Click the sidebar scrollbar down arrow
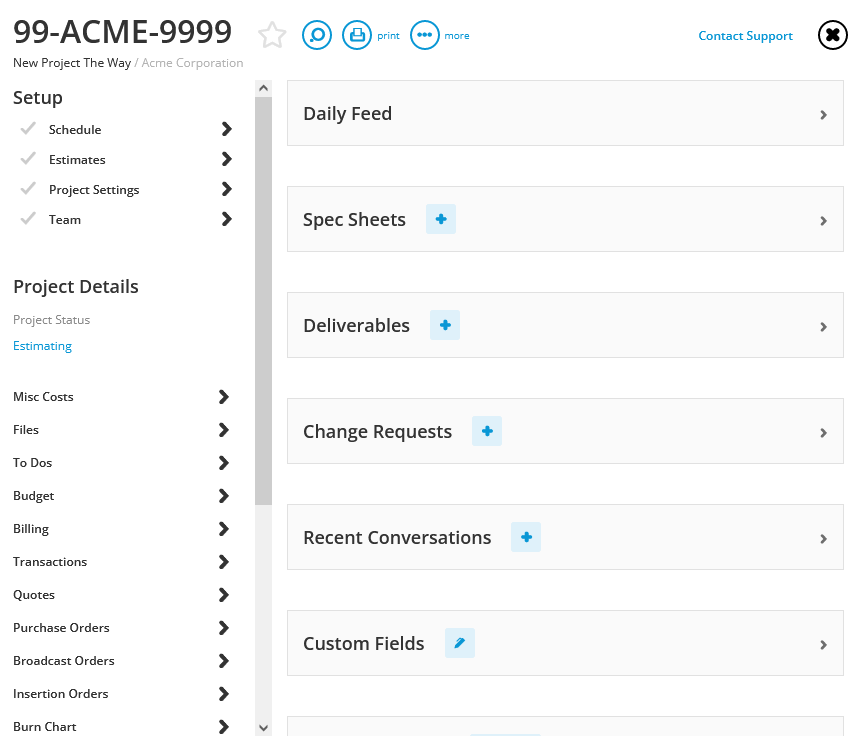The width and height of the screenshot is (866, 736). pos(263,727)
